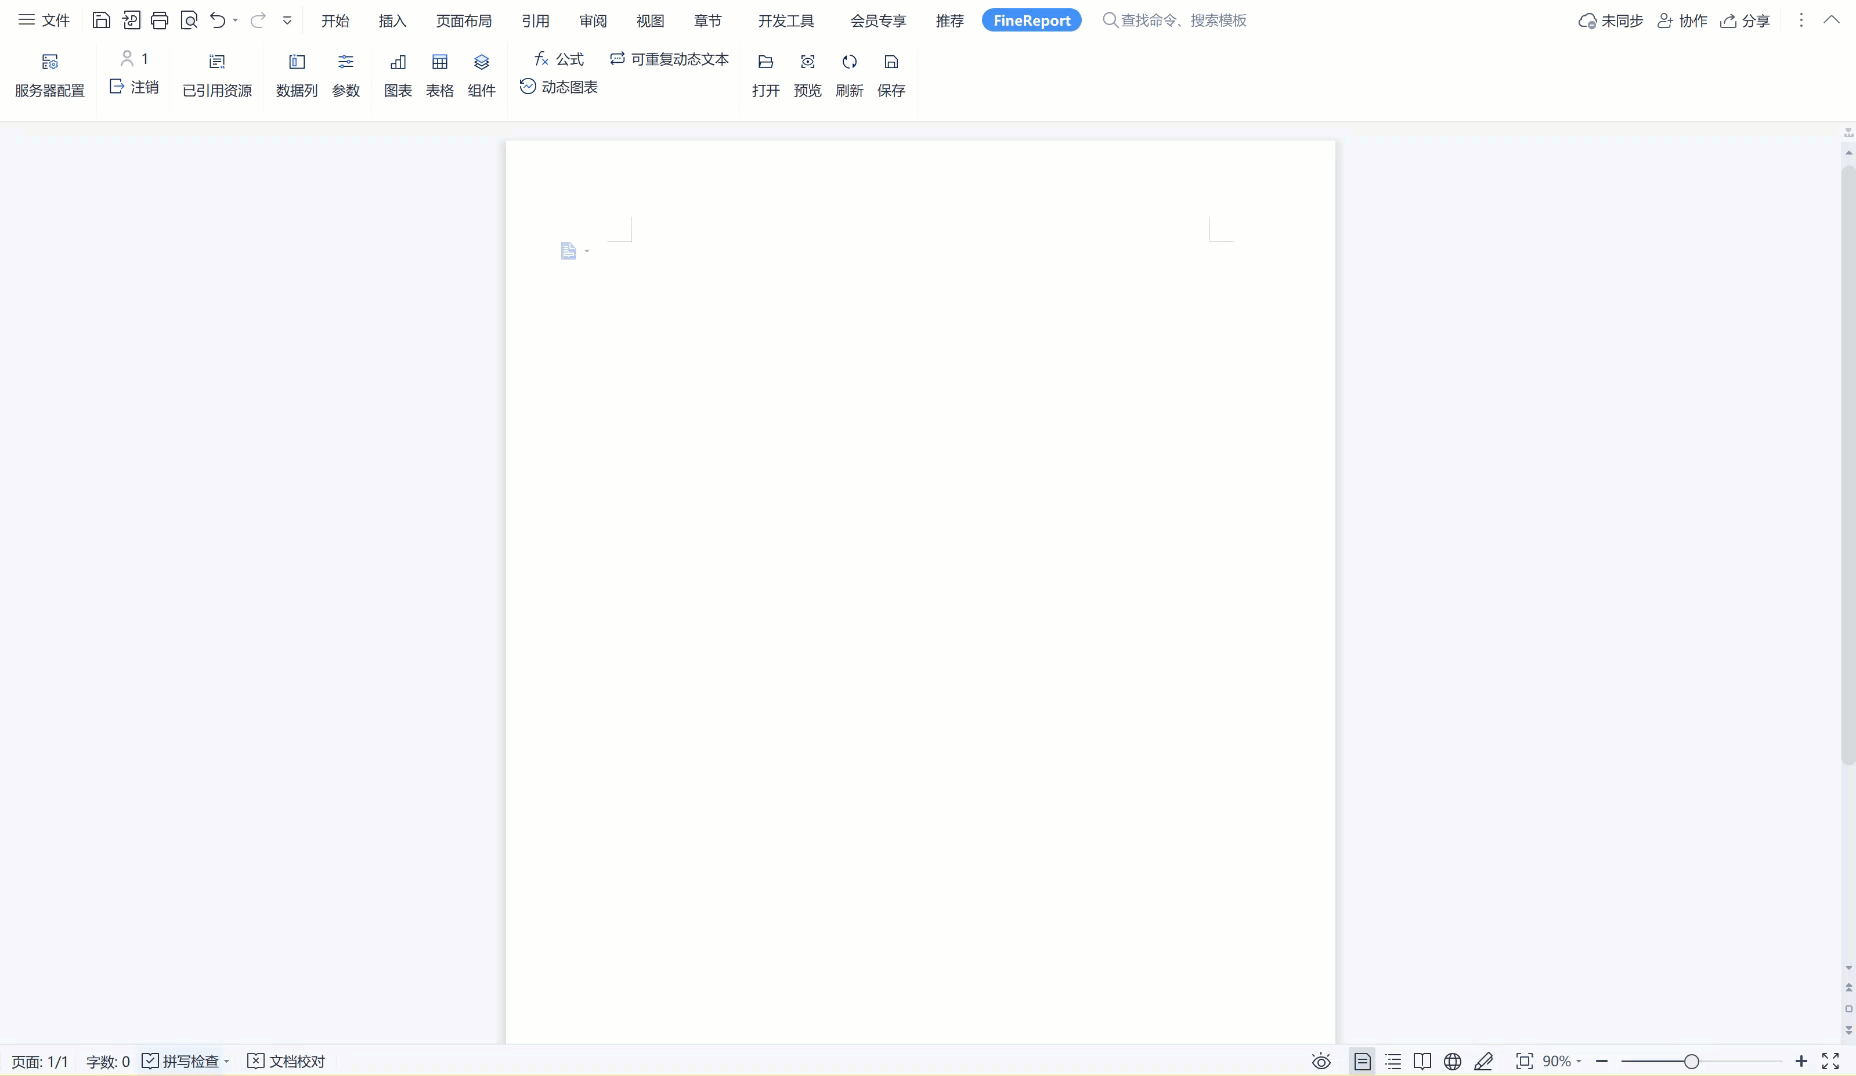Undo the last action

tap(217, 20)
